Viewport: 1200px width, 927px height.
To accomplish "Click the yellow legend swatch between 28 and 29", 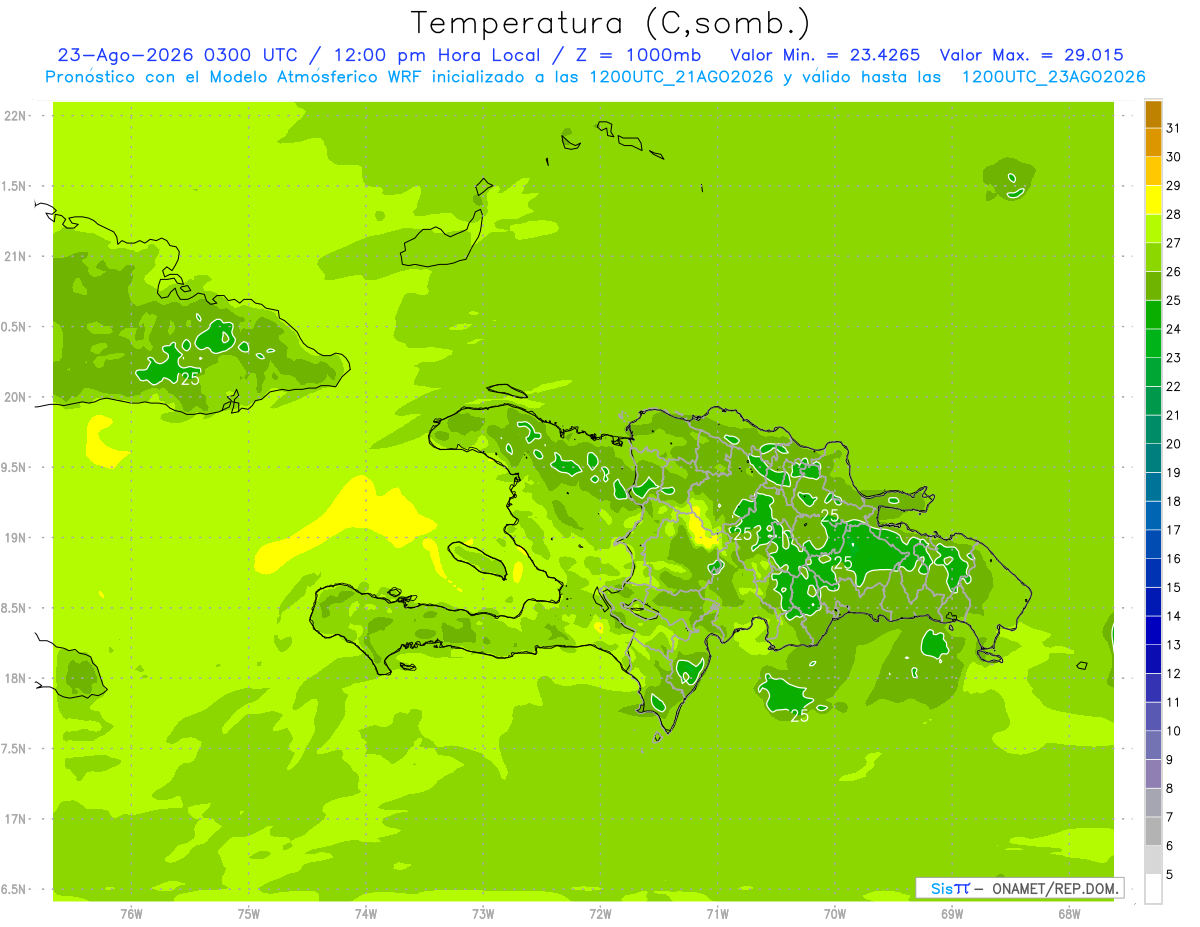I will (1153, 199).
